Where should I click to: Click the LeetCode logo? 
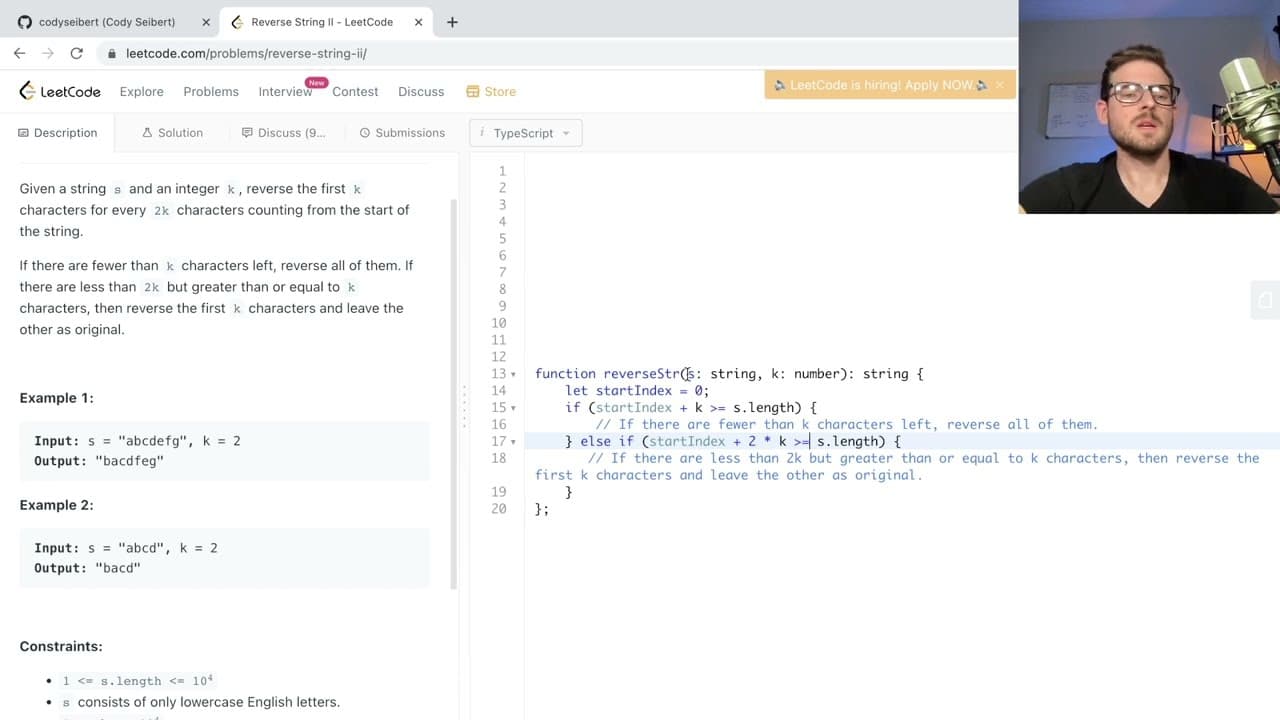pyautogui.click(x=60, y=91)
